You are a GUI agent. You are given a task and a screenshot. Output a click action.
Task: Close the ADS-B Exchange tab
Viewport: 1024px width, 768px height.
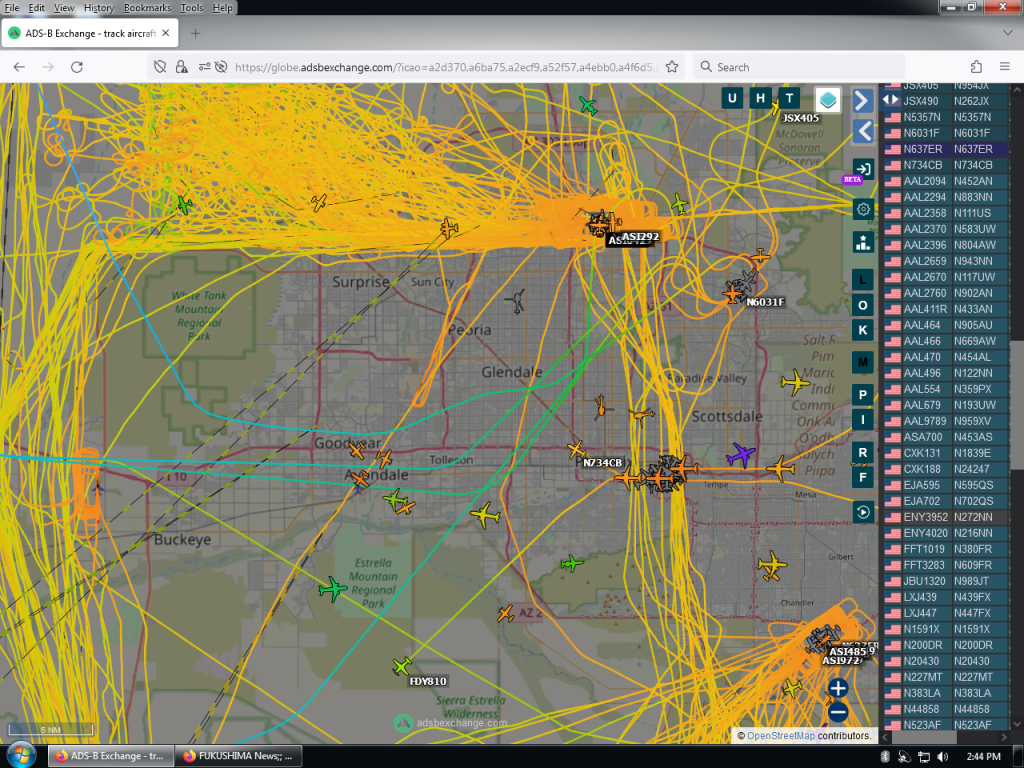pyautogui.click(x=166, y=33)
